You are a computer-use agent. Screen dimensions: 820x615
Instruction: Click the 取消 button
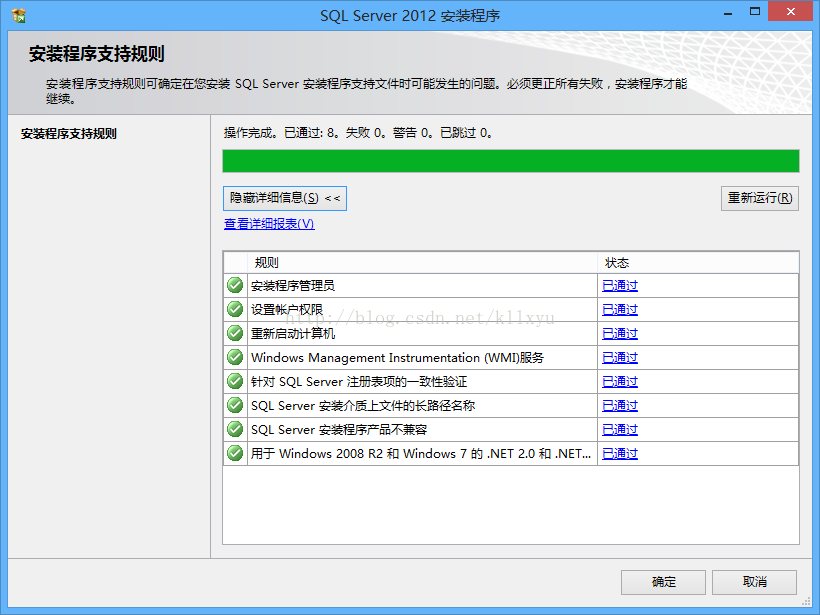(x=754, y=582)
